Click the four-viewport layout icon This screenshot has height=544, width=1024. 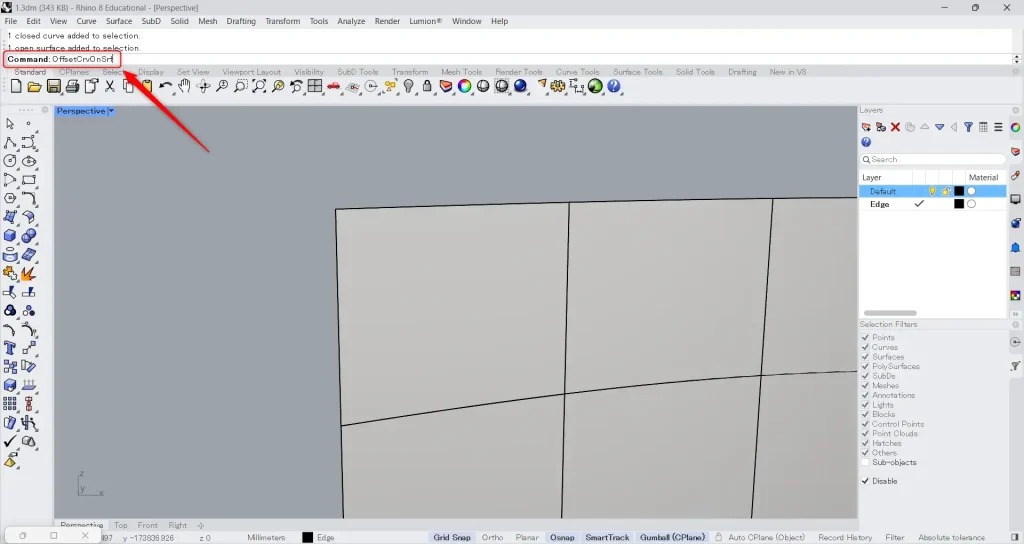click(x=315, y=86)
